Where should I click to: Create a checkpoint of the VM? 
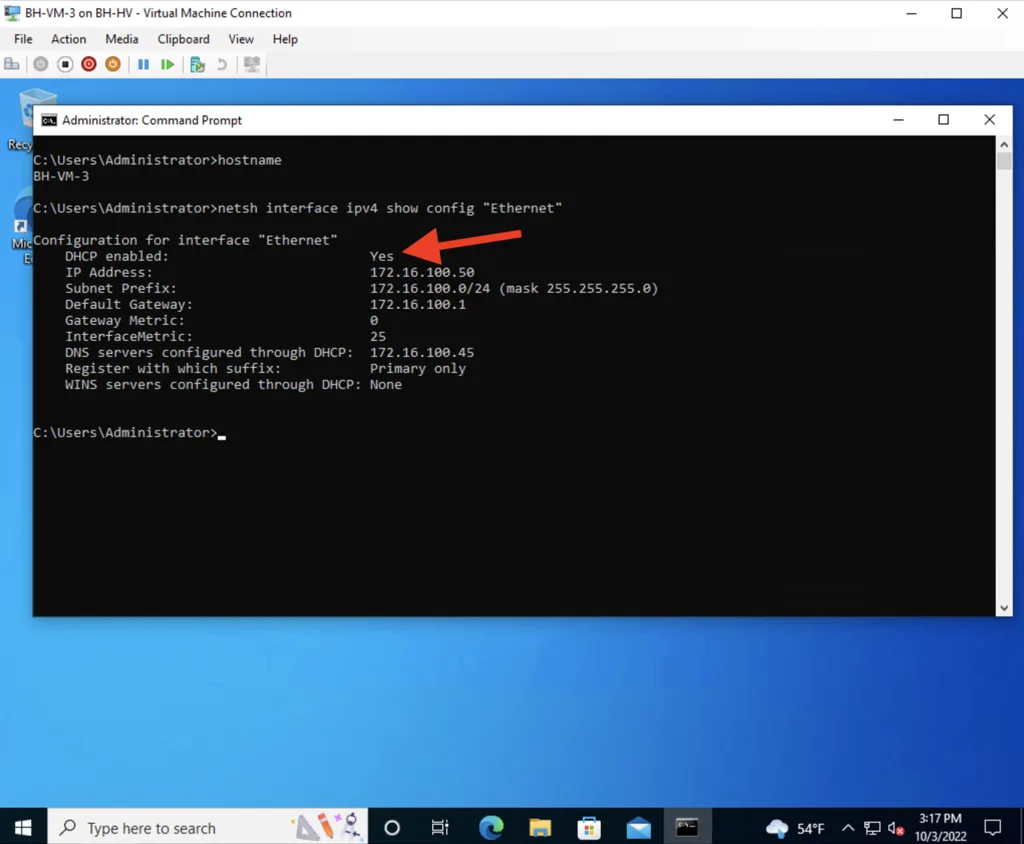coord(197,64)
